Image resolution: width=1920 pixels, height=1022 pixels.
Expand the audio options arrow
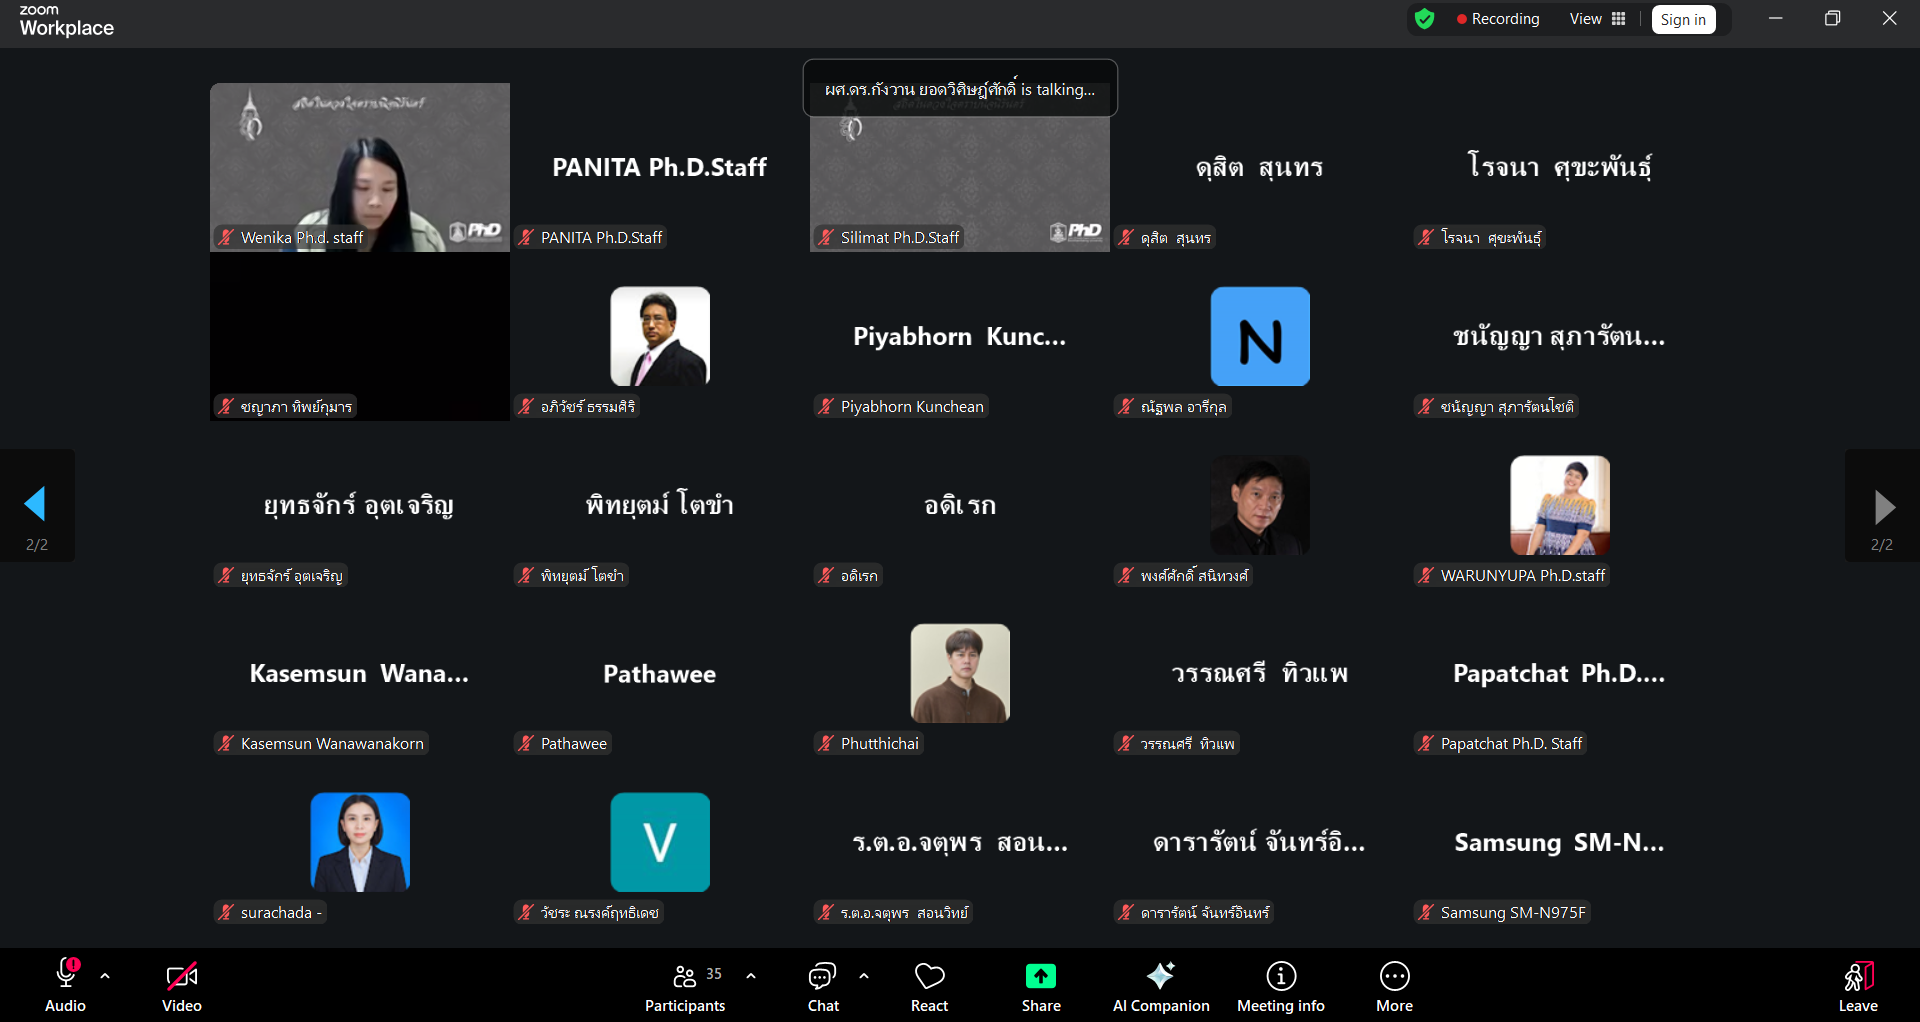point(105,976)
